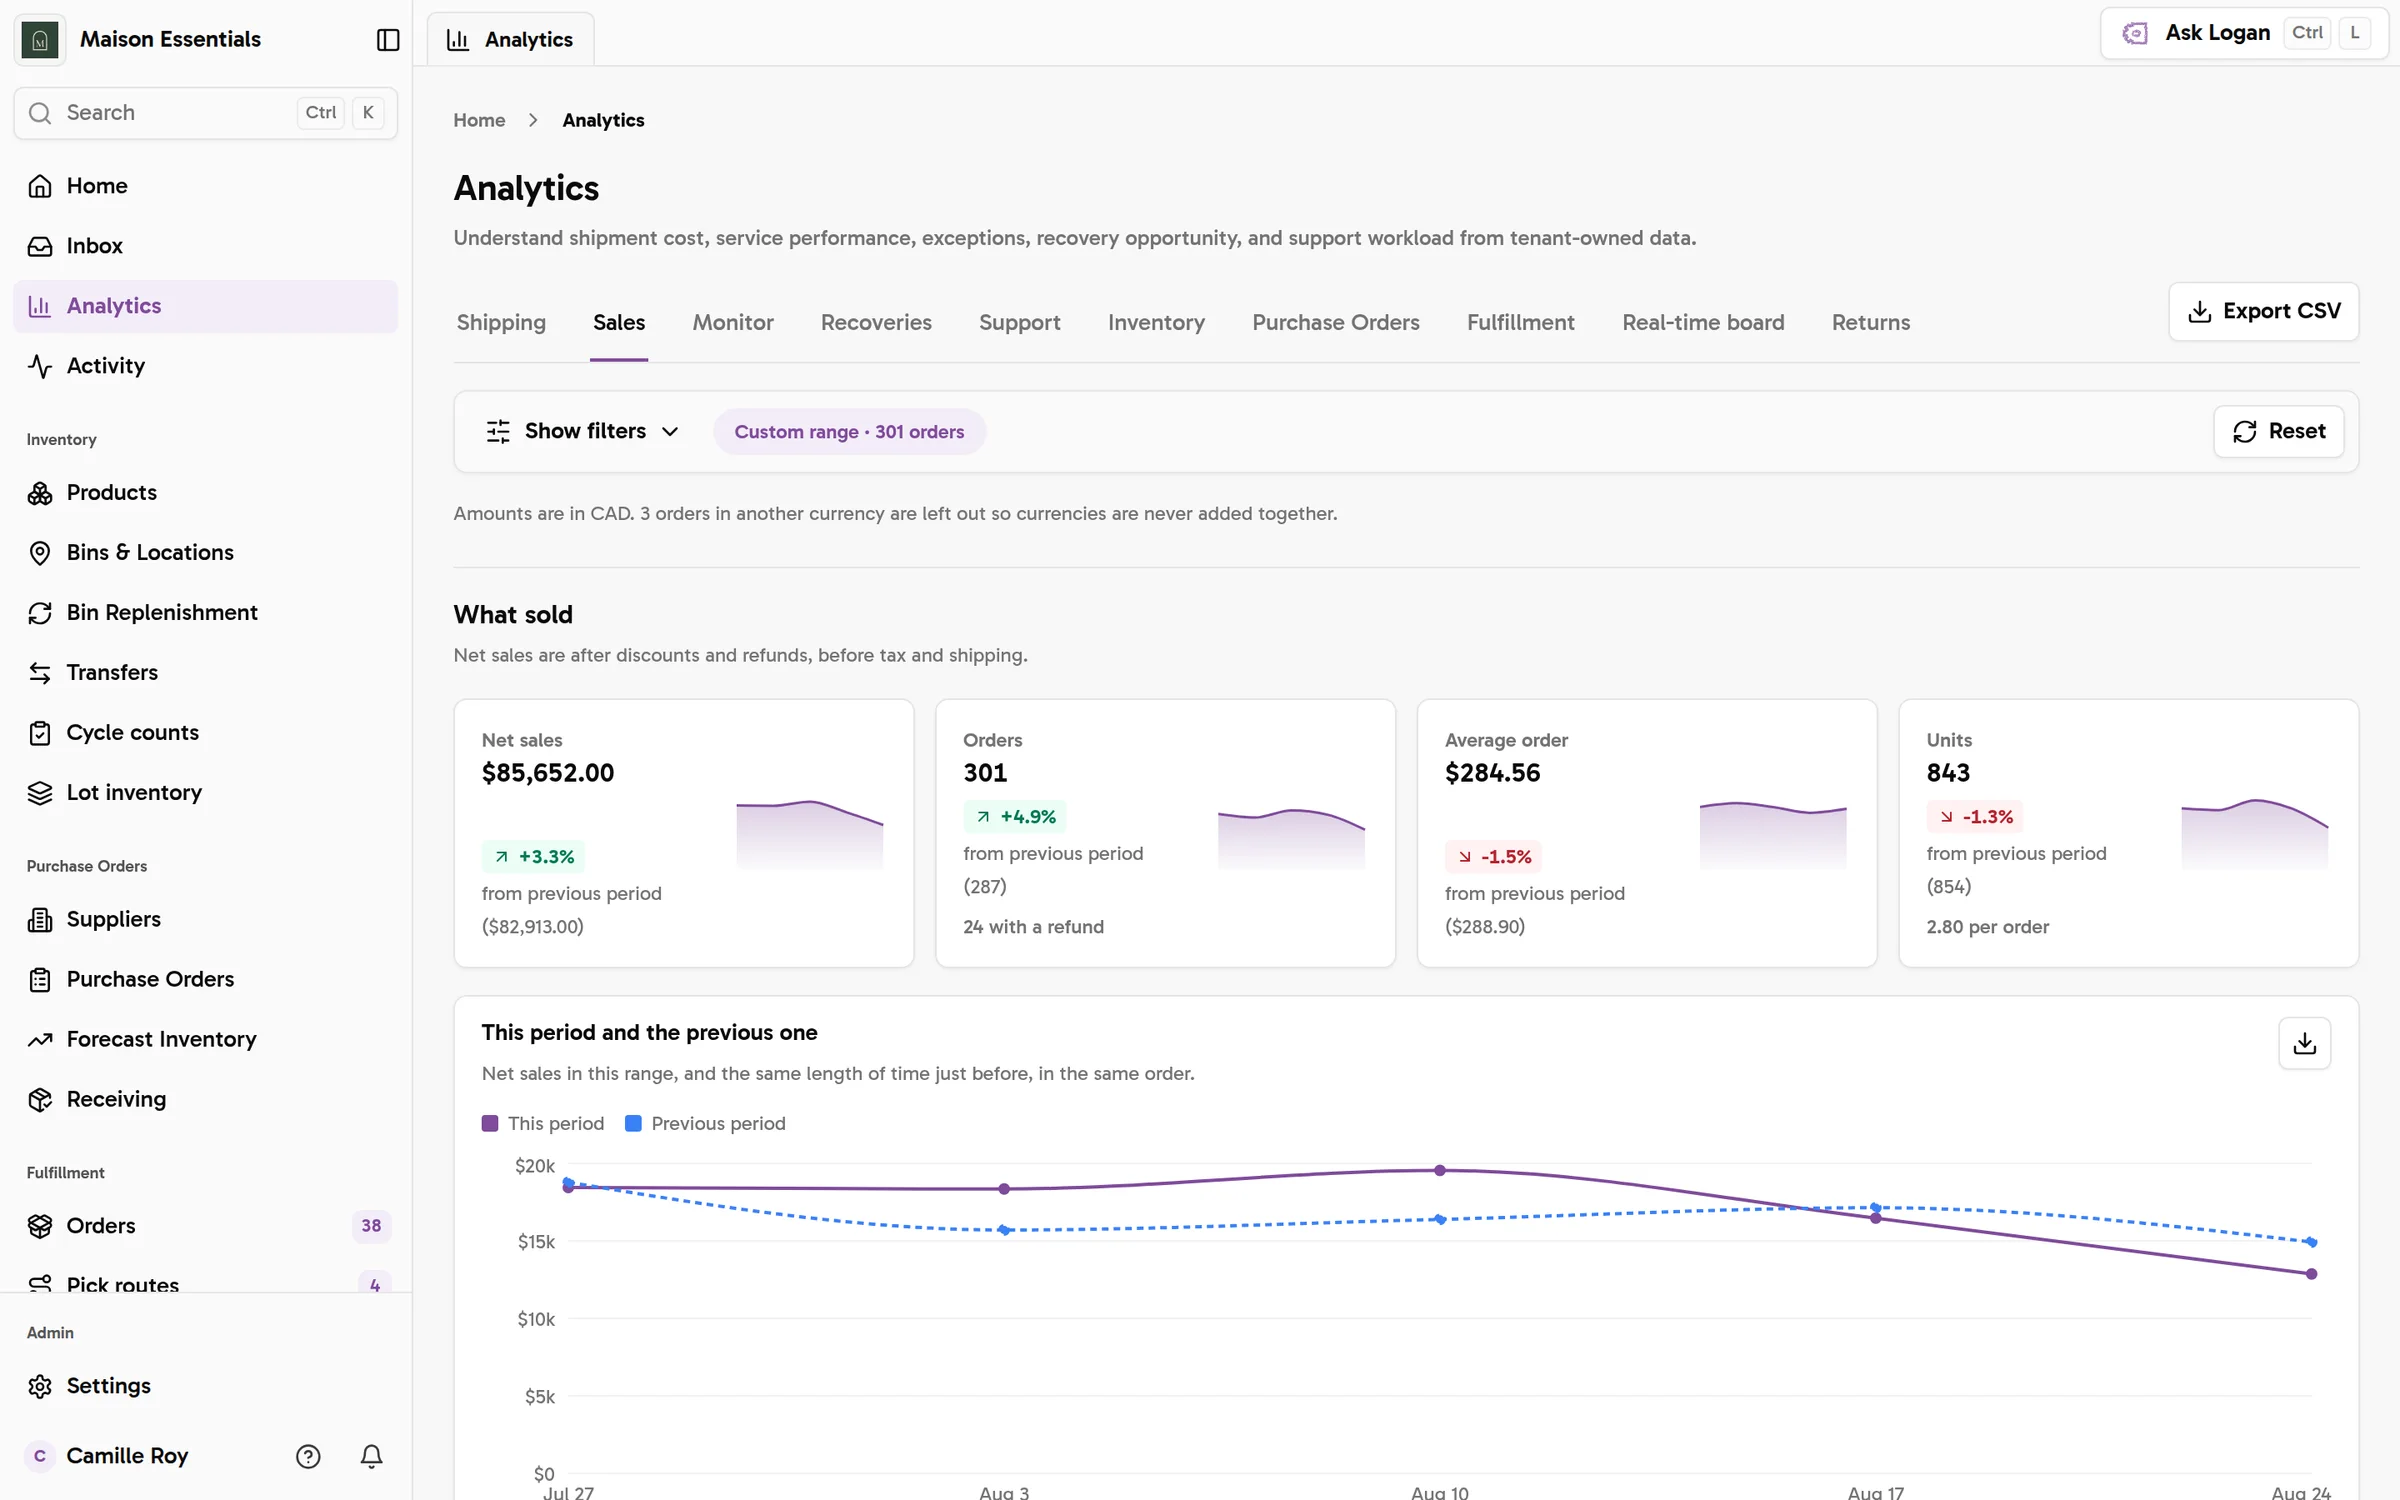Focus the Search input field
Viewport: 2400px width, 1500px height.
tap(205, 113)
